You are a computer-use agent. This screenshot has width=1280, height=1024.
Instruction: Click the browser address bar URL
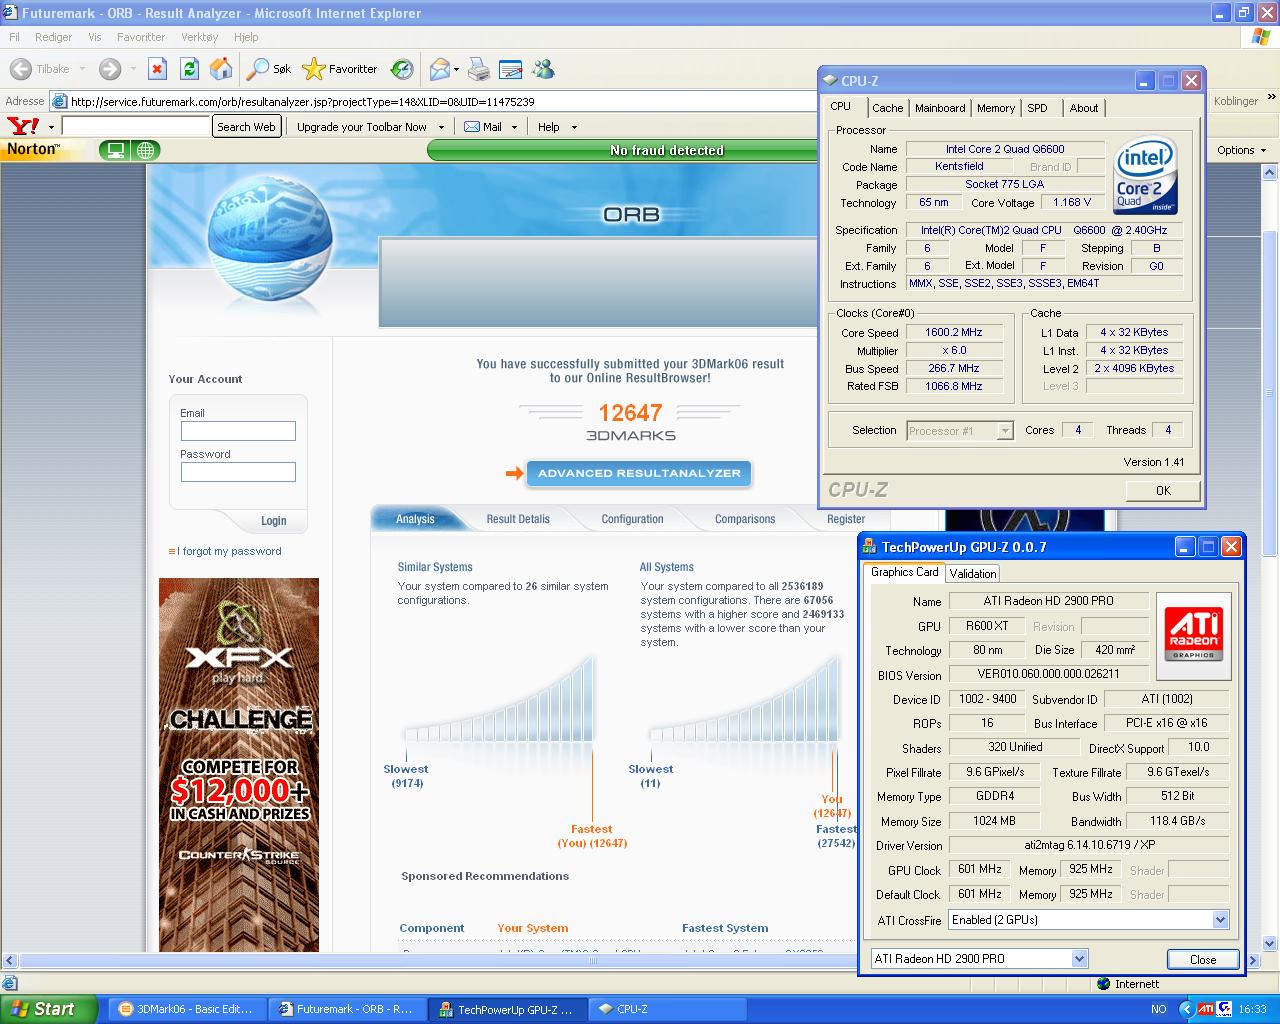[302, 102]
